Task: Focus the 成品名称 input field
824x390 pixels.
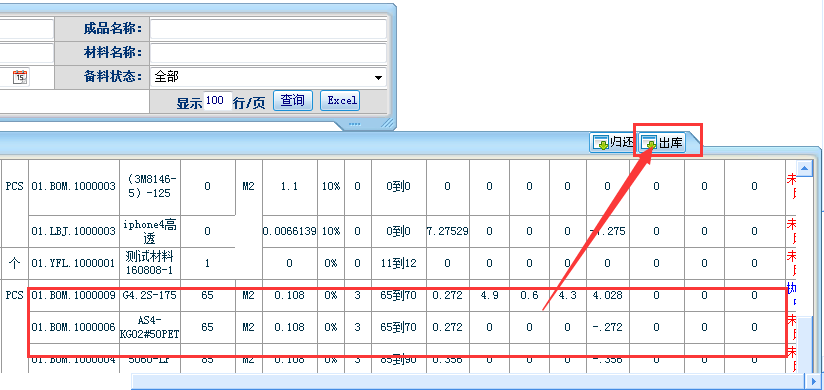Action: tap(268, 28)
